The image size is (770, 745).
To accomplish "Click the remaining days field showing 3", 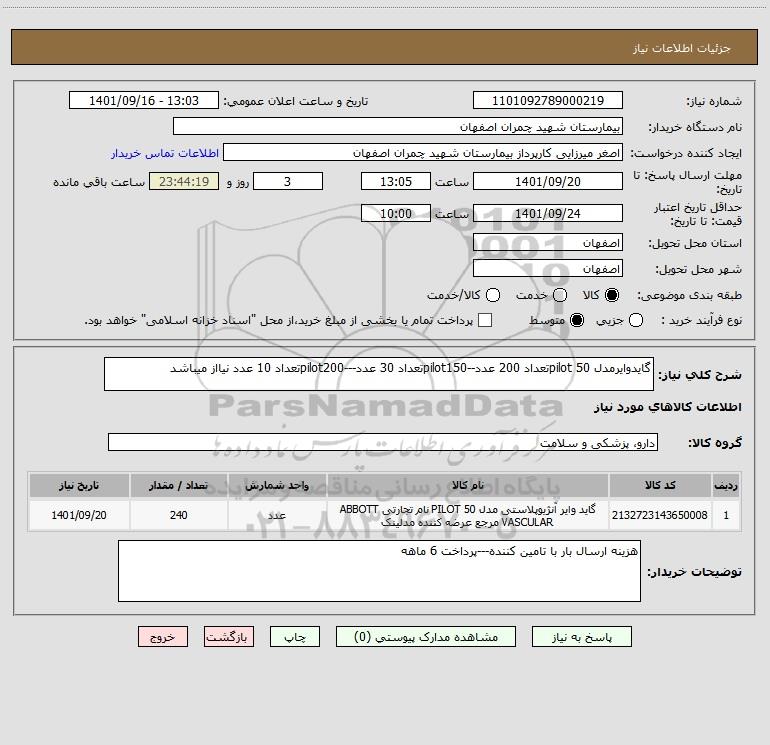I will pyautogui.click(x=288, y=181).
